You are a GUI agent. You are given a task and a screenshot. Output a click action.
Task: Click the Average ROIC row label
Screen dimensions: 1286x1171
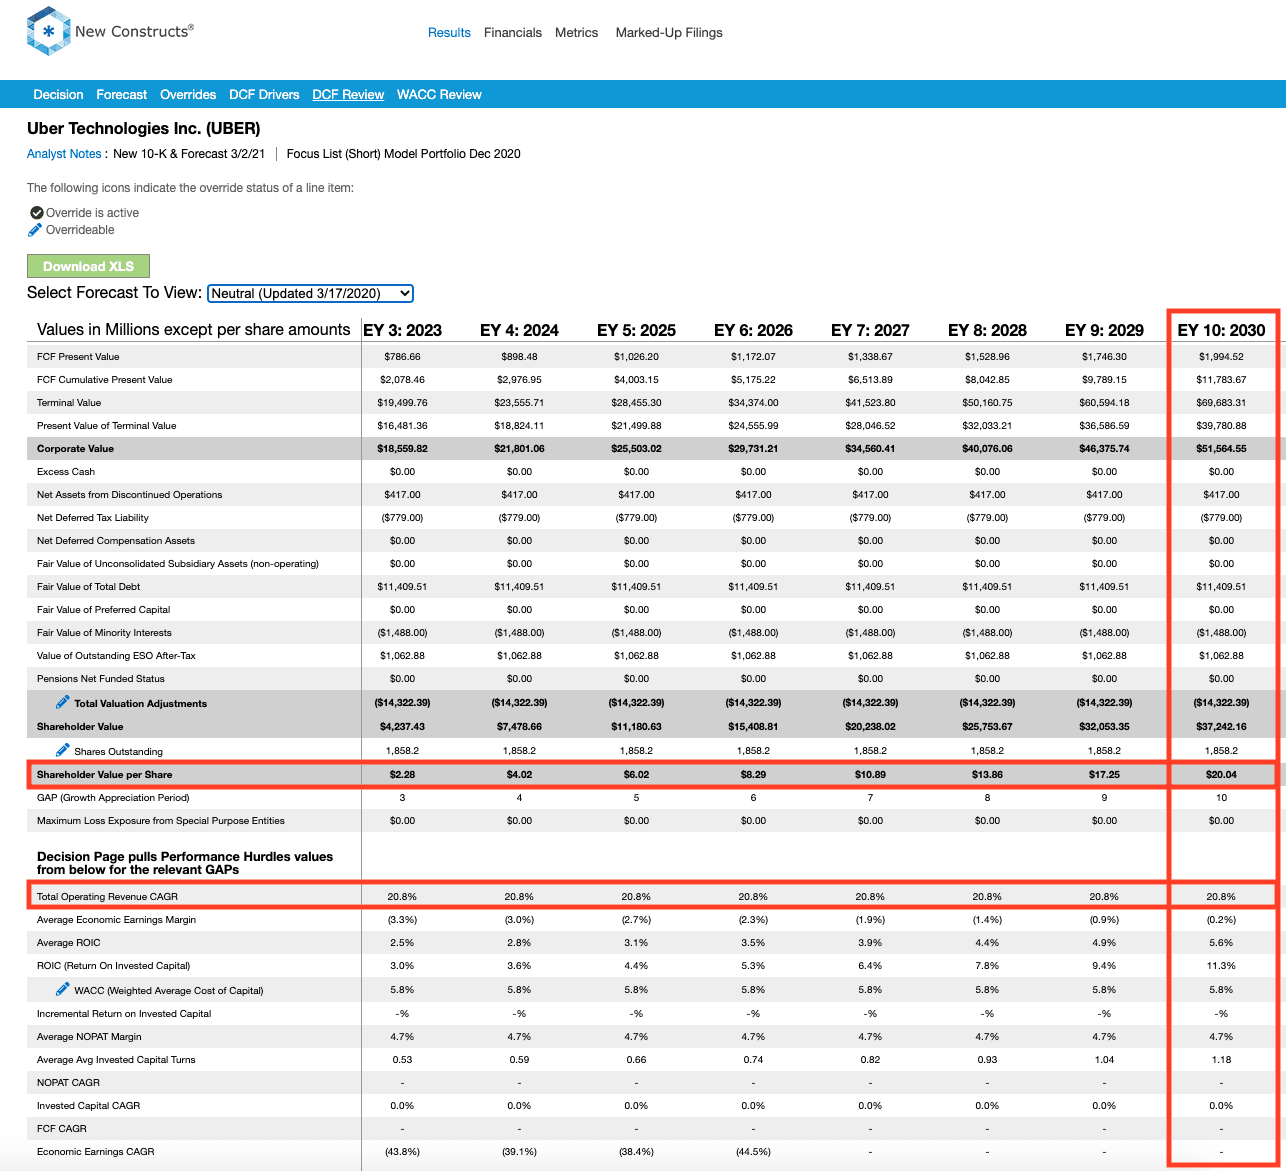(x=69, y=943)
